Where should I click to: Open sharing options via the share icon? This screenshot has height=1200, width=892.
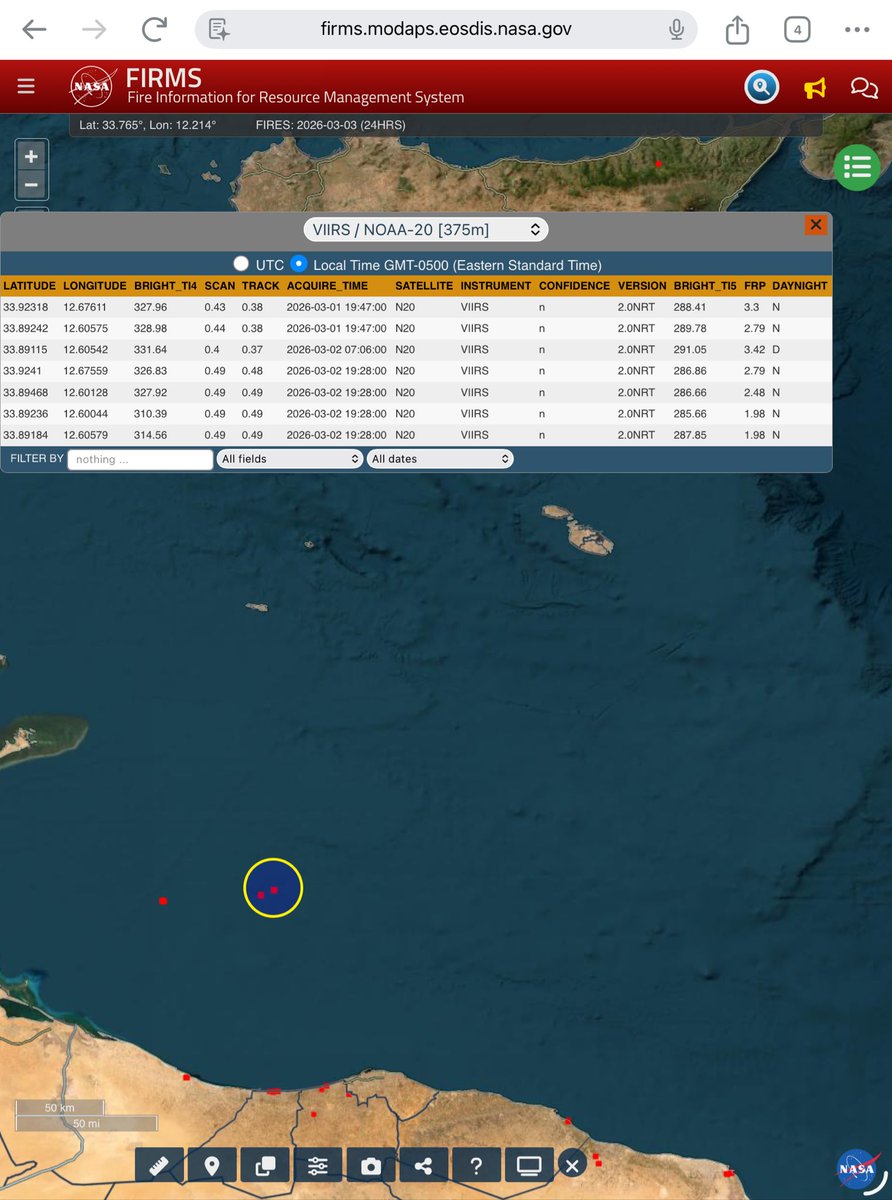click(x=423, y=1165)
